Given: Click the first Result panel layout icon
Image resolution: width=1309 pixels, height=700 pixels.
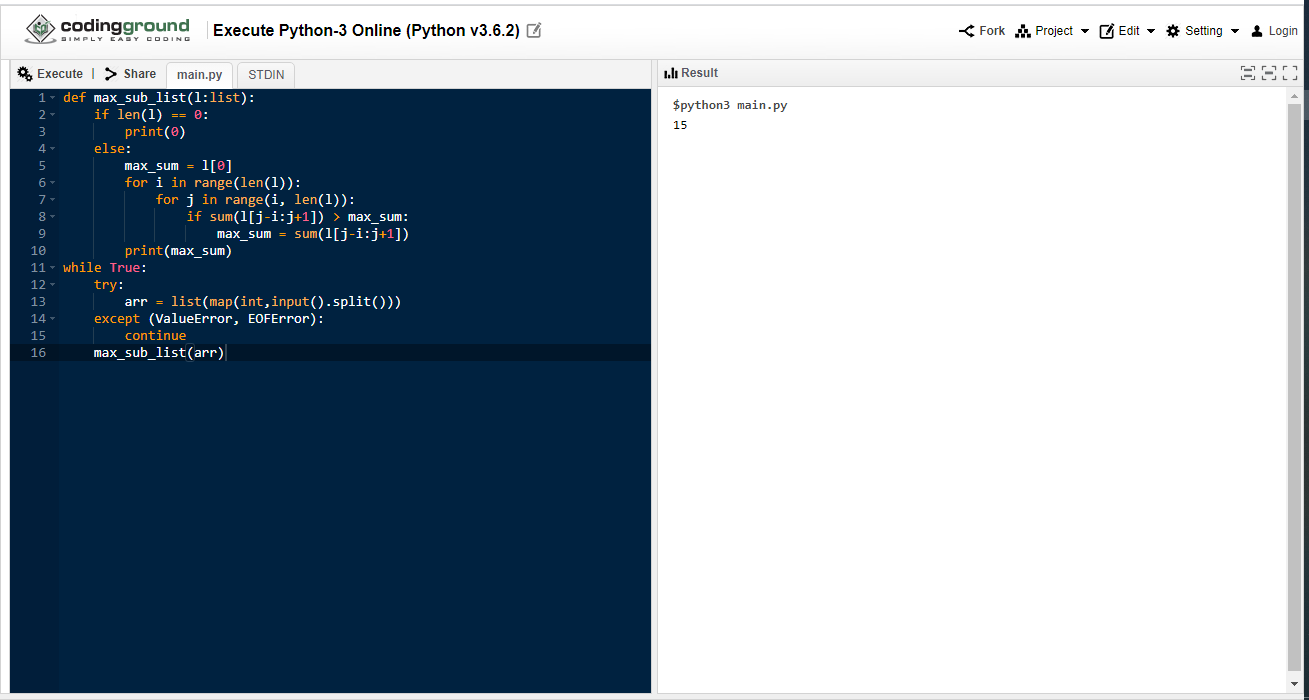Looking at the screenshot, I should pos(1247,73).
